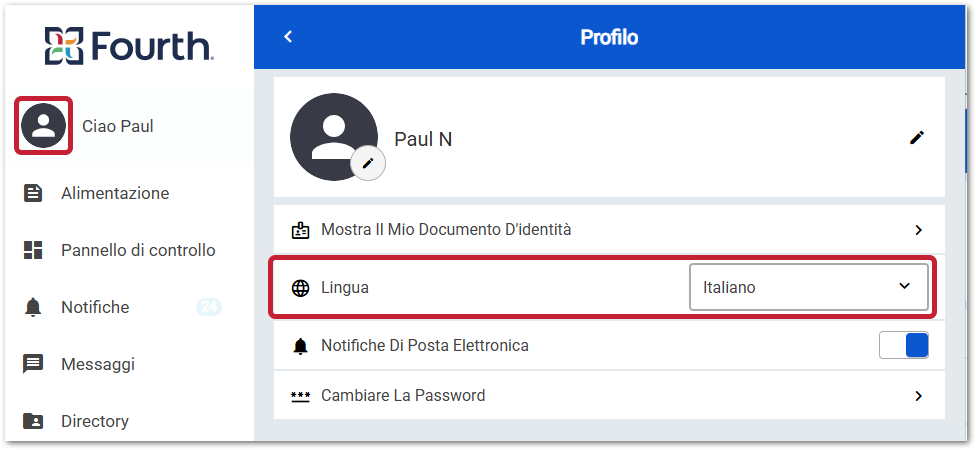The width and height of the screenshot is (976, 450).
Task: Click the Directory folder icon
Action: 33,421
